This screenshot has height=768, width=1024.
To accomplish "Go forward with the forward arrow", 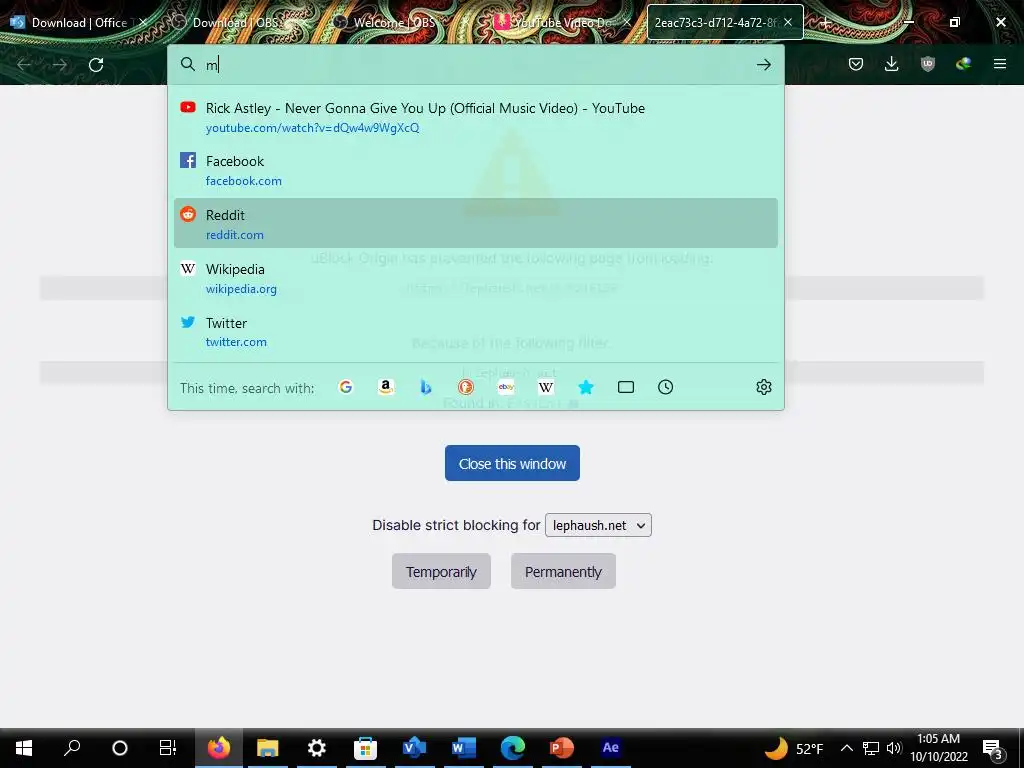I will point(59,65).
